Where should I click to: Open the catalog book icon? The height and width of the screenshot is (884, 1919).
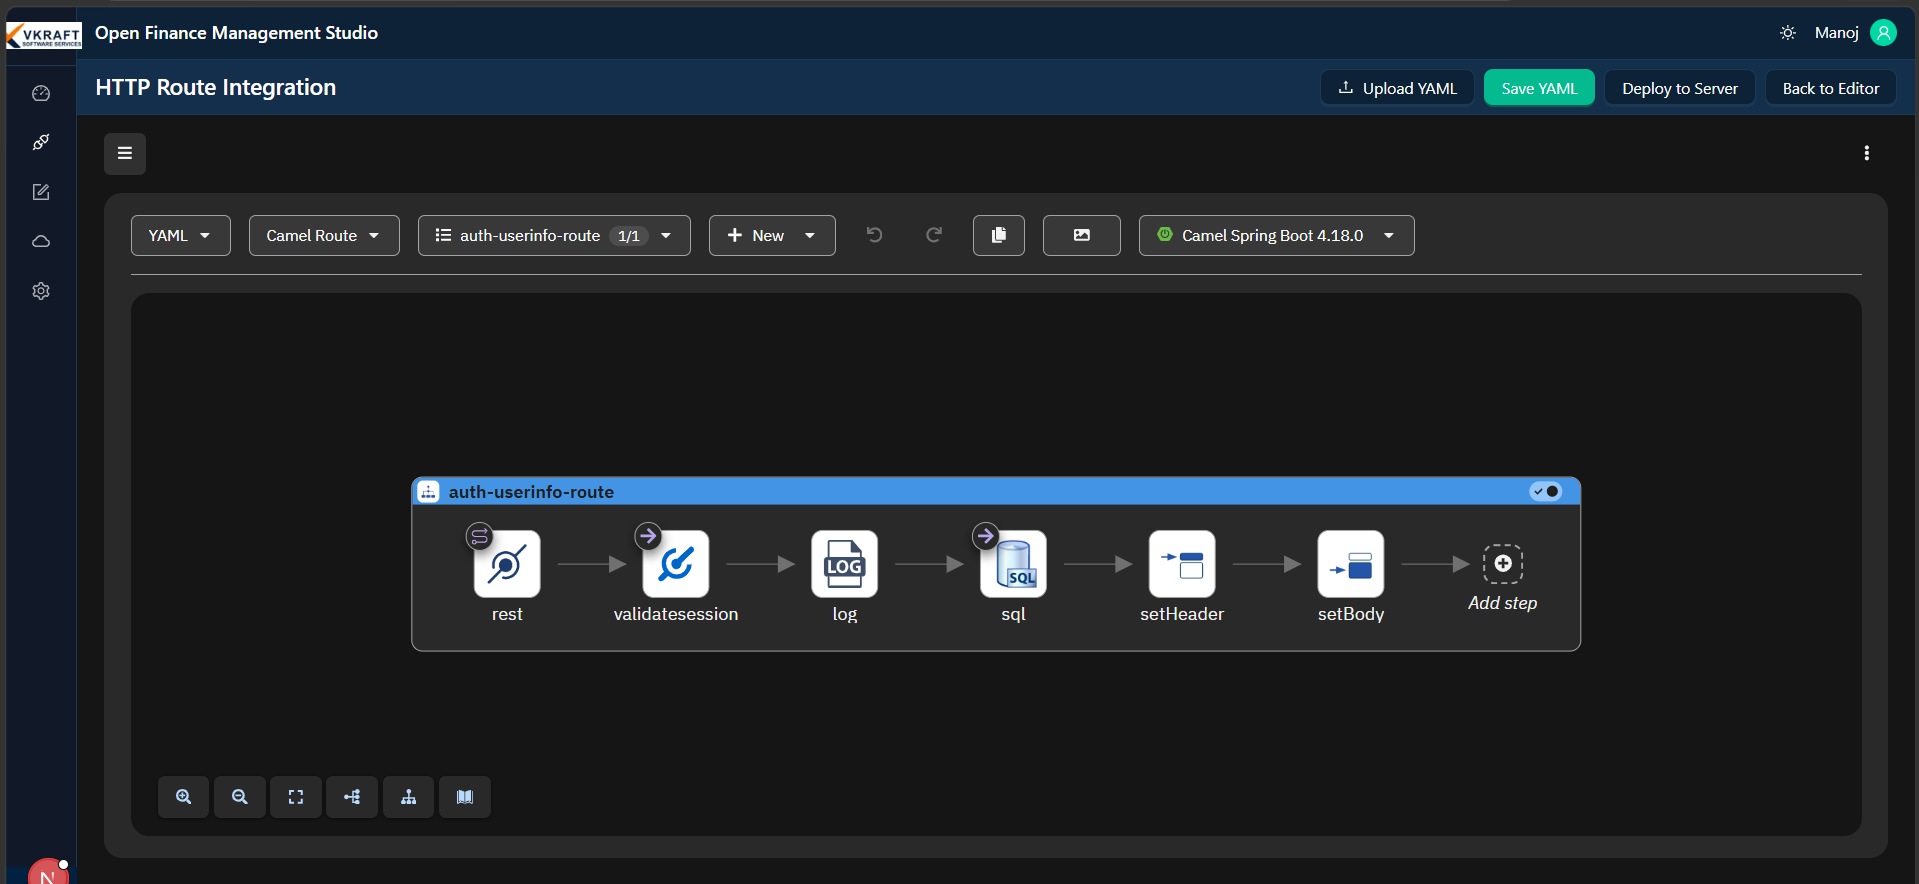point(465,797)
